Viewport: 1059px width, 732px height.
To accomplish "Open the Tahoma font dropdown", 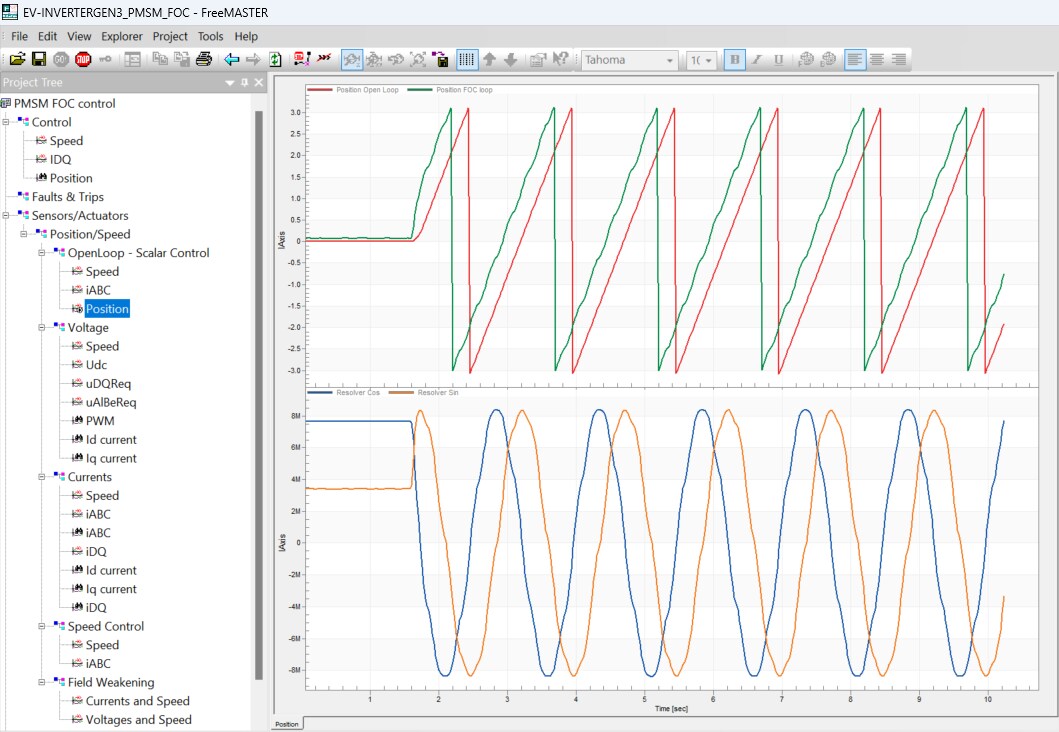I will [x=671, y=60].
